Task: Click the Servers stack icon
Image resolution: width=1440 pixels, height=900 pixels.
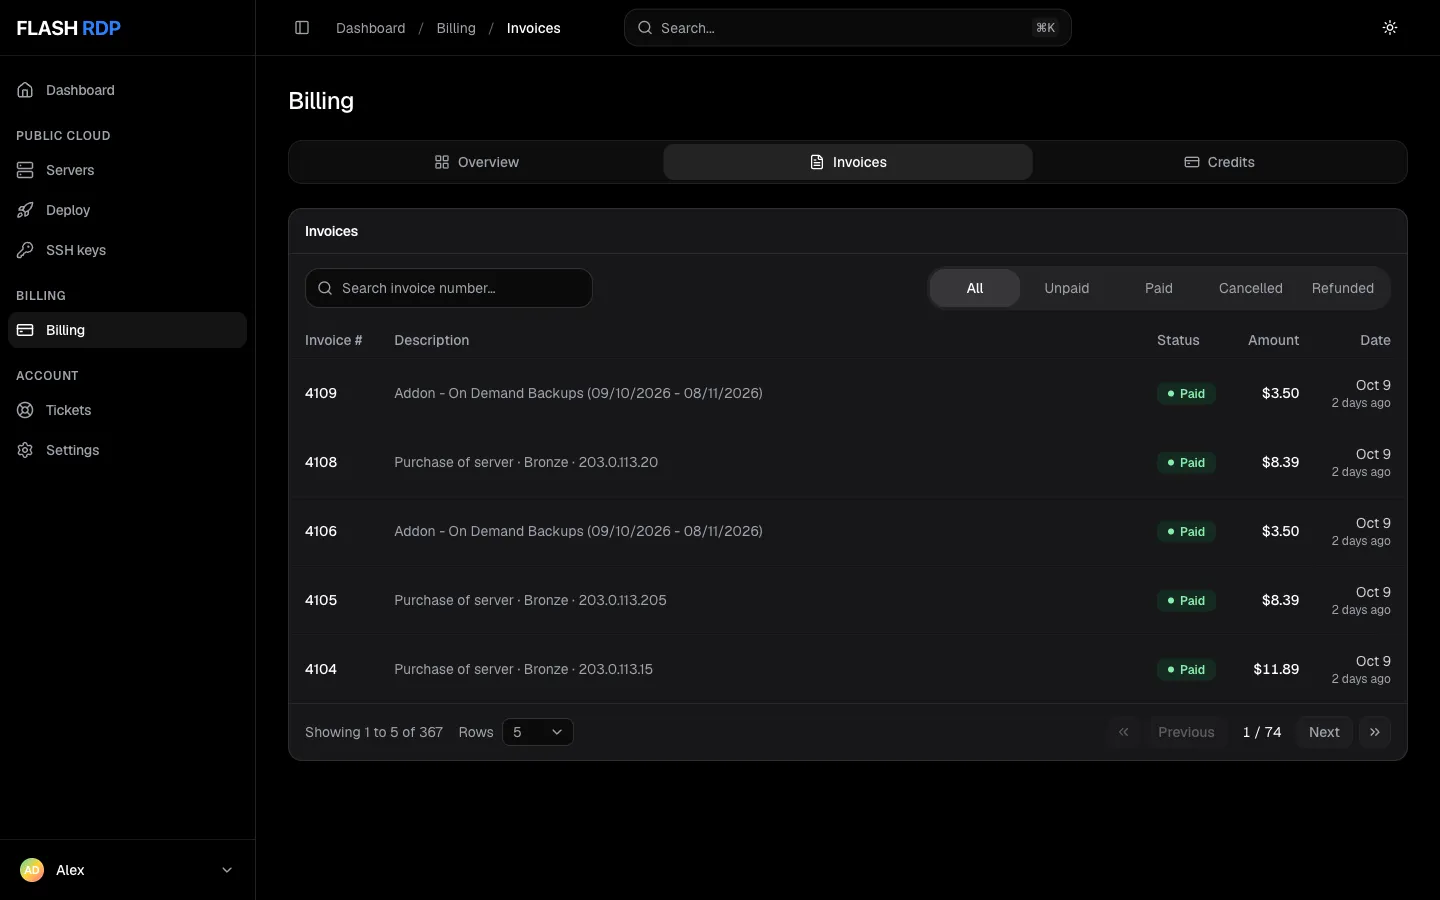Action: [25, 170]
